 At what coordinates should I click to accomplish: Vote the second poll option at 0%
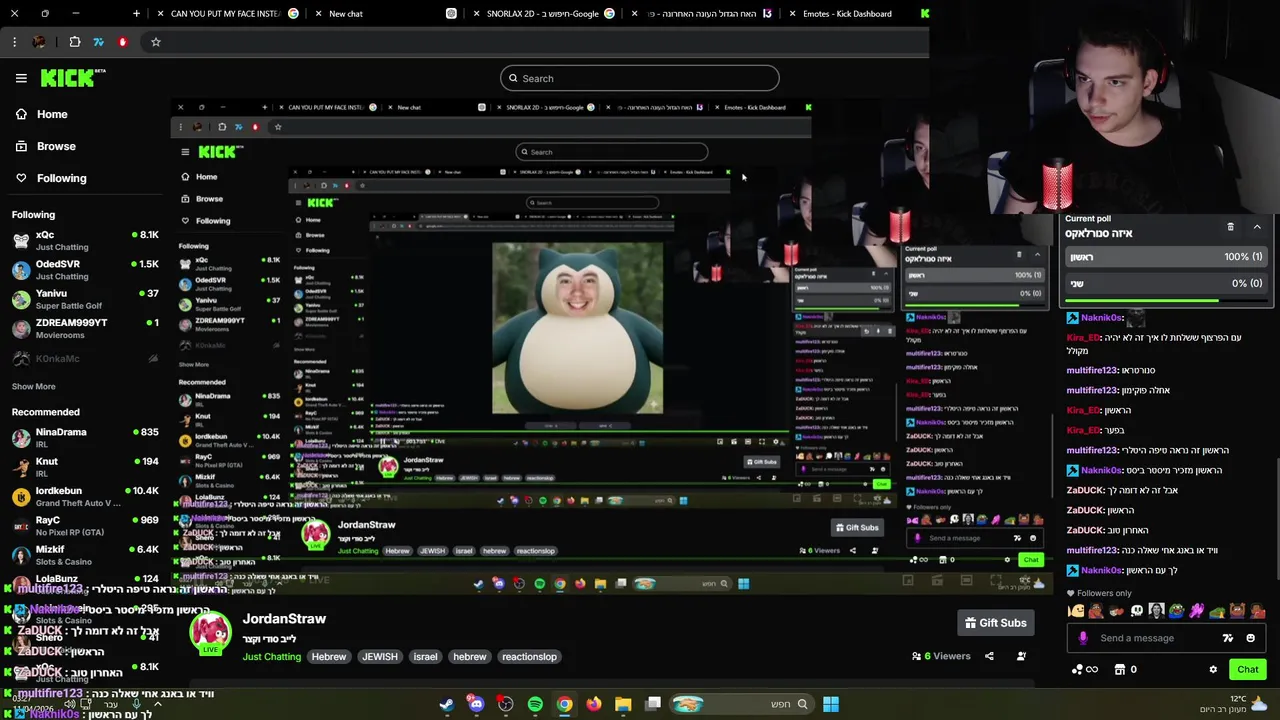1165,283
